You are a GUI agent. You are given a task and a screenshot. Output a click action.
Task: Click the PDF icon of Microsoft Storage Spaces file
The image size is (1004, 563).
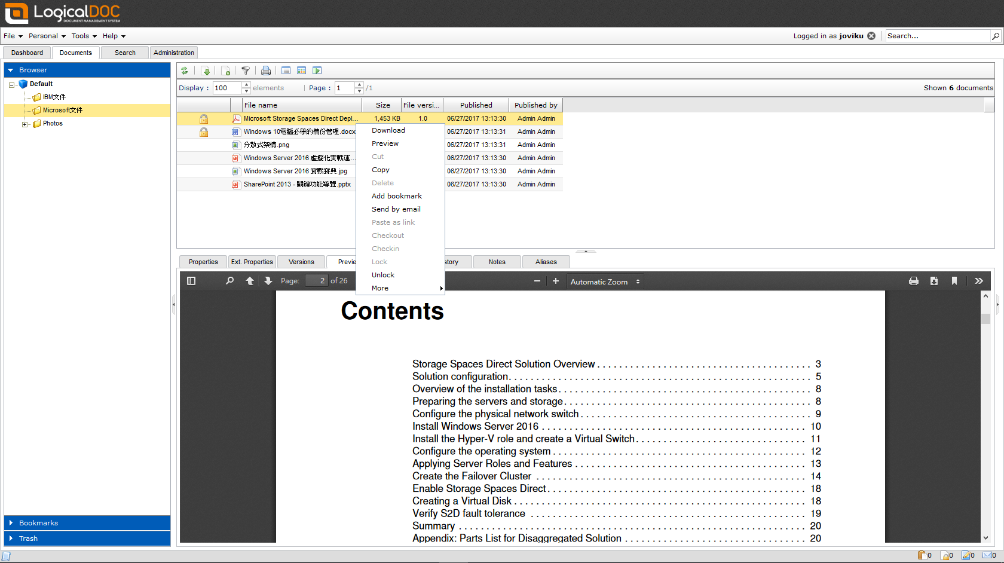236,118
